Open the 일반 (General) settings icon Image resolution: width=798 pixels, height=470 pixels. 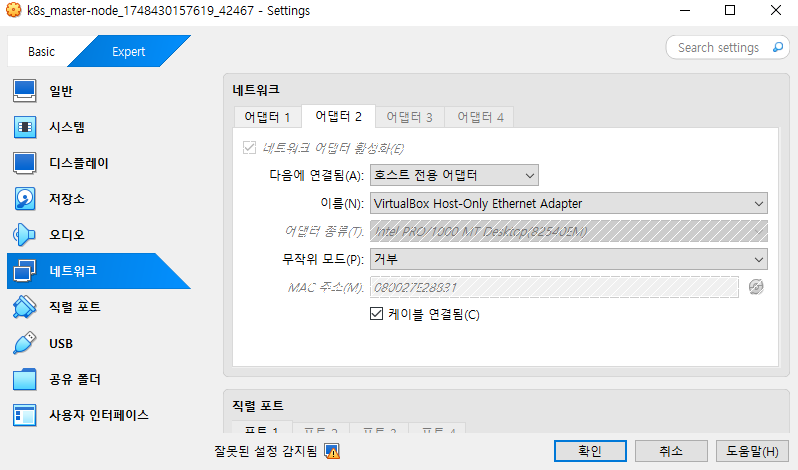click(25, 91)
